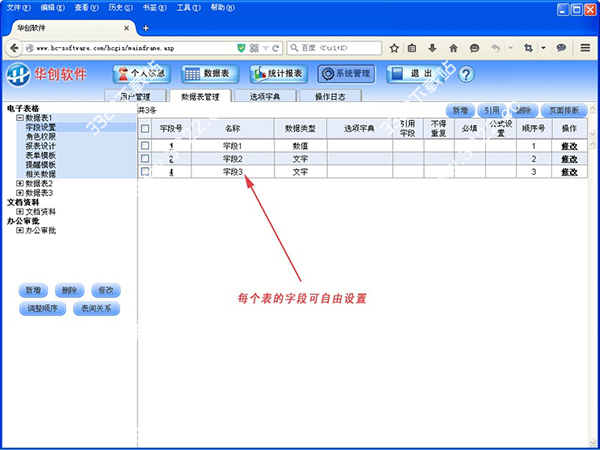Select 角色权限 in the tree
600x450 pixels.
coord(41,137)
